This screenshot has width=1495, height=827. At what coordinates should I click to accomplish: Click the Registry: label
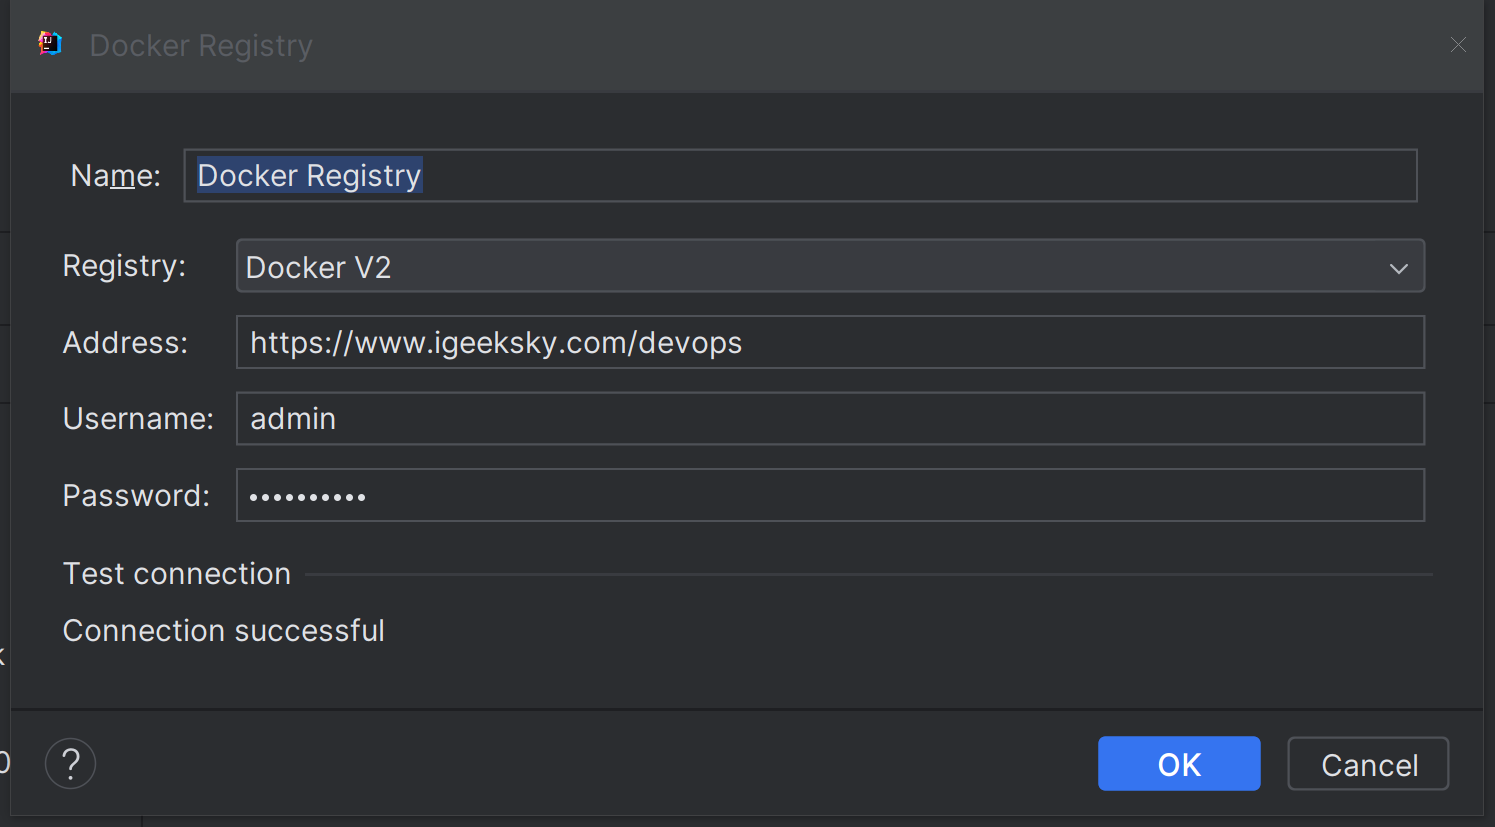point(124,266)
